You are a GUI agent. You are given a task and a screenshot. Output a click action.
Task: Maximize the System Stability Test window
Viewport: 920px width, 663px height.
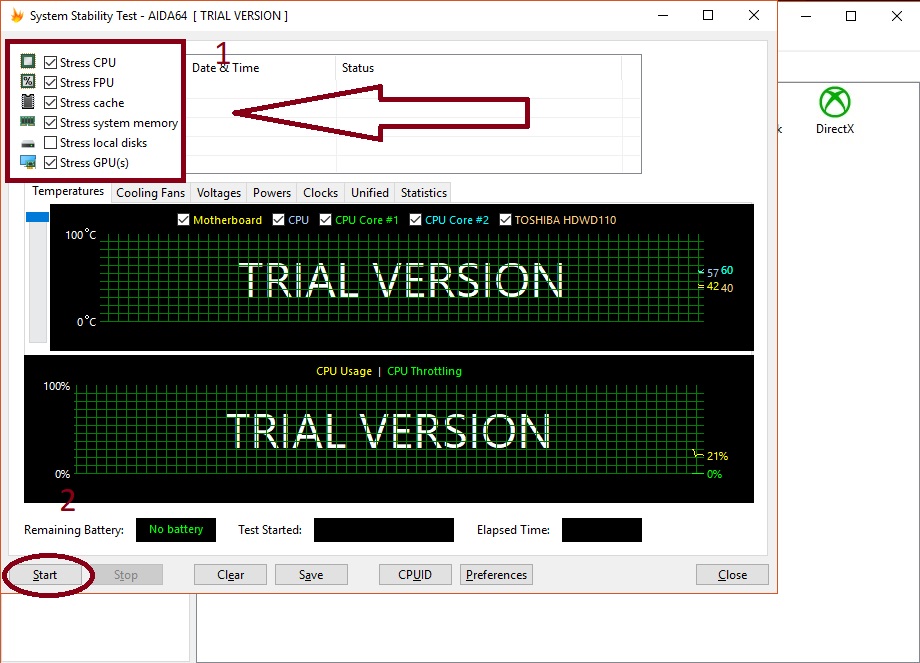pyautogui.click(x=708, y=15)
